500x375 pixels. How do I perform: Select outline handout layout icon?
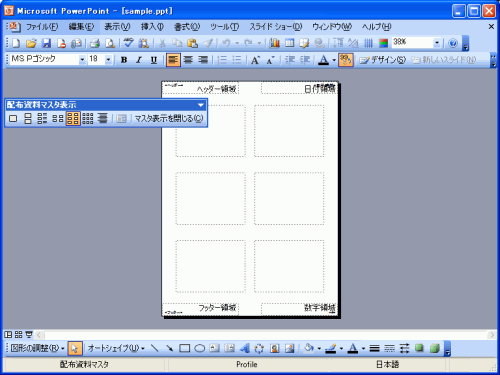tap(103, 118)
